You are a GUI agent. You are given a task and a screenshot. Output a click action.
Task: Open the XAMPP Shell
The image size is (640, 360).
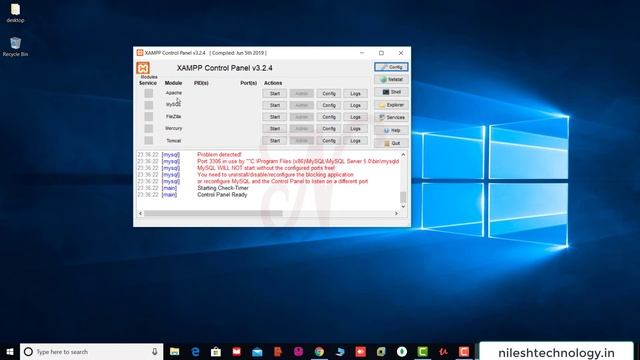pyautogui.click(x=391, y=92)
